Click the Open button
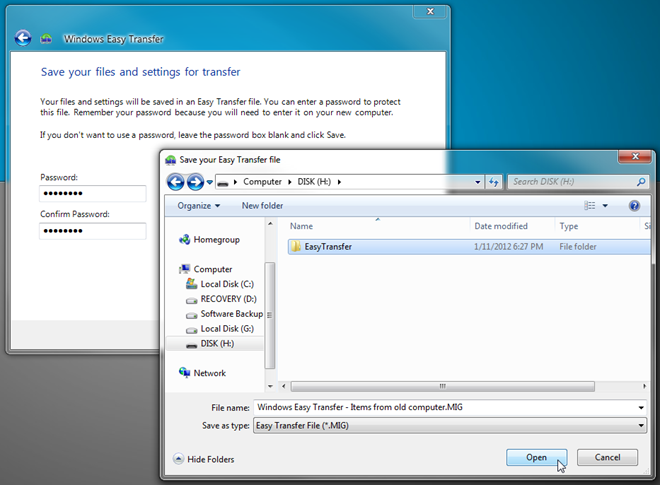 click(536, 457)
